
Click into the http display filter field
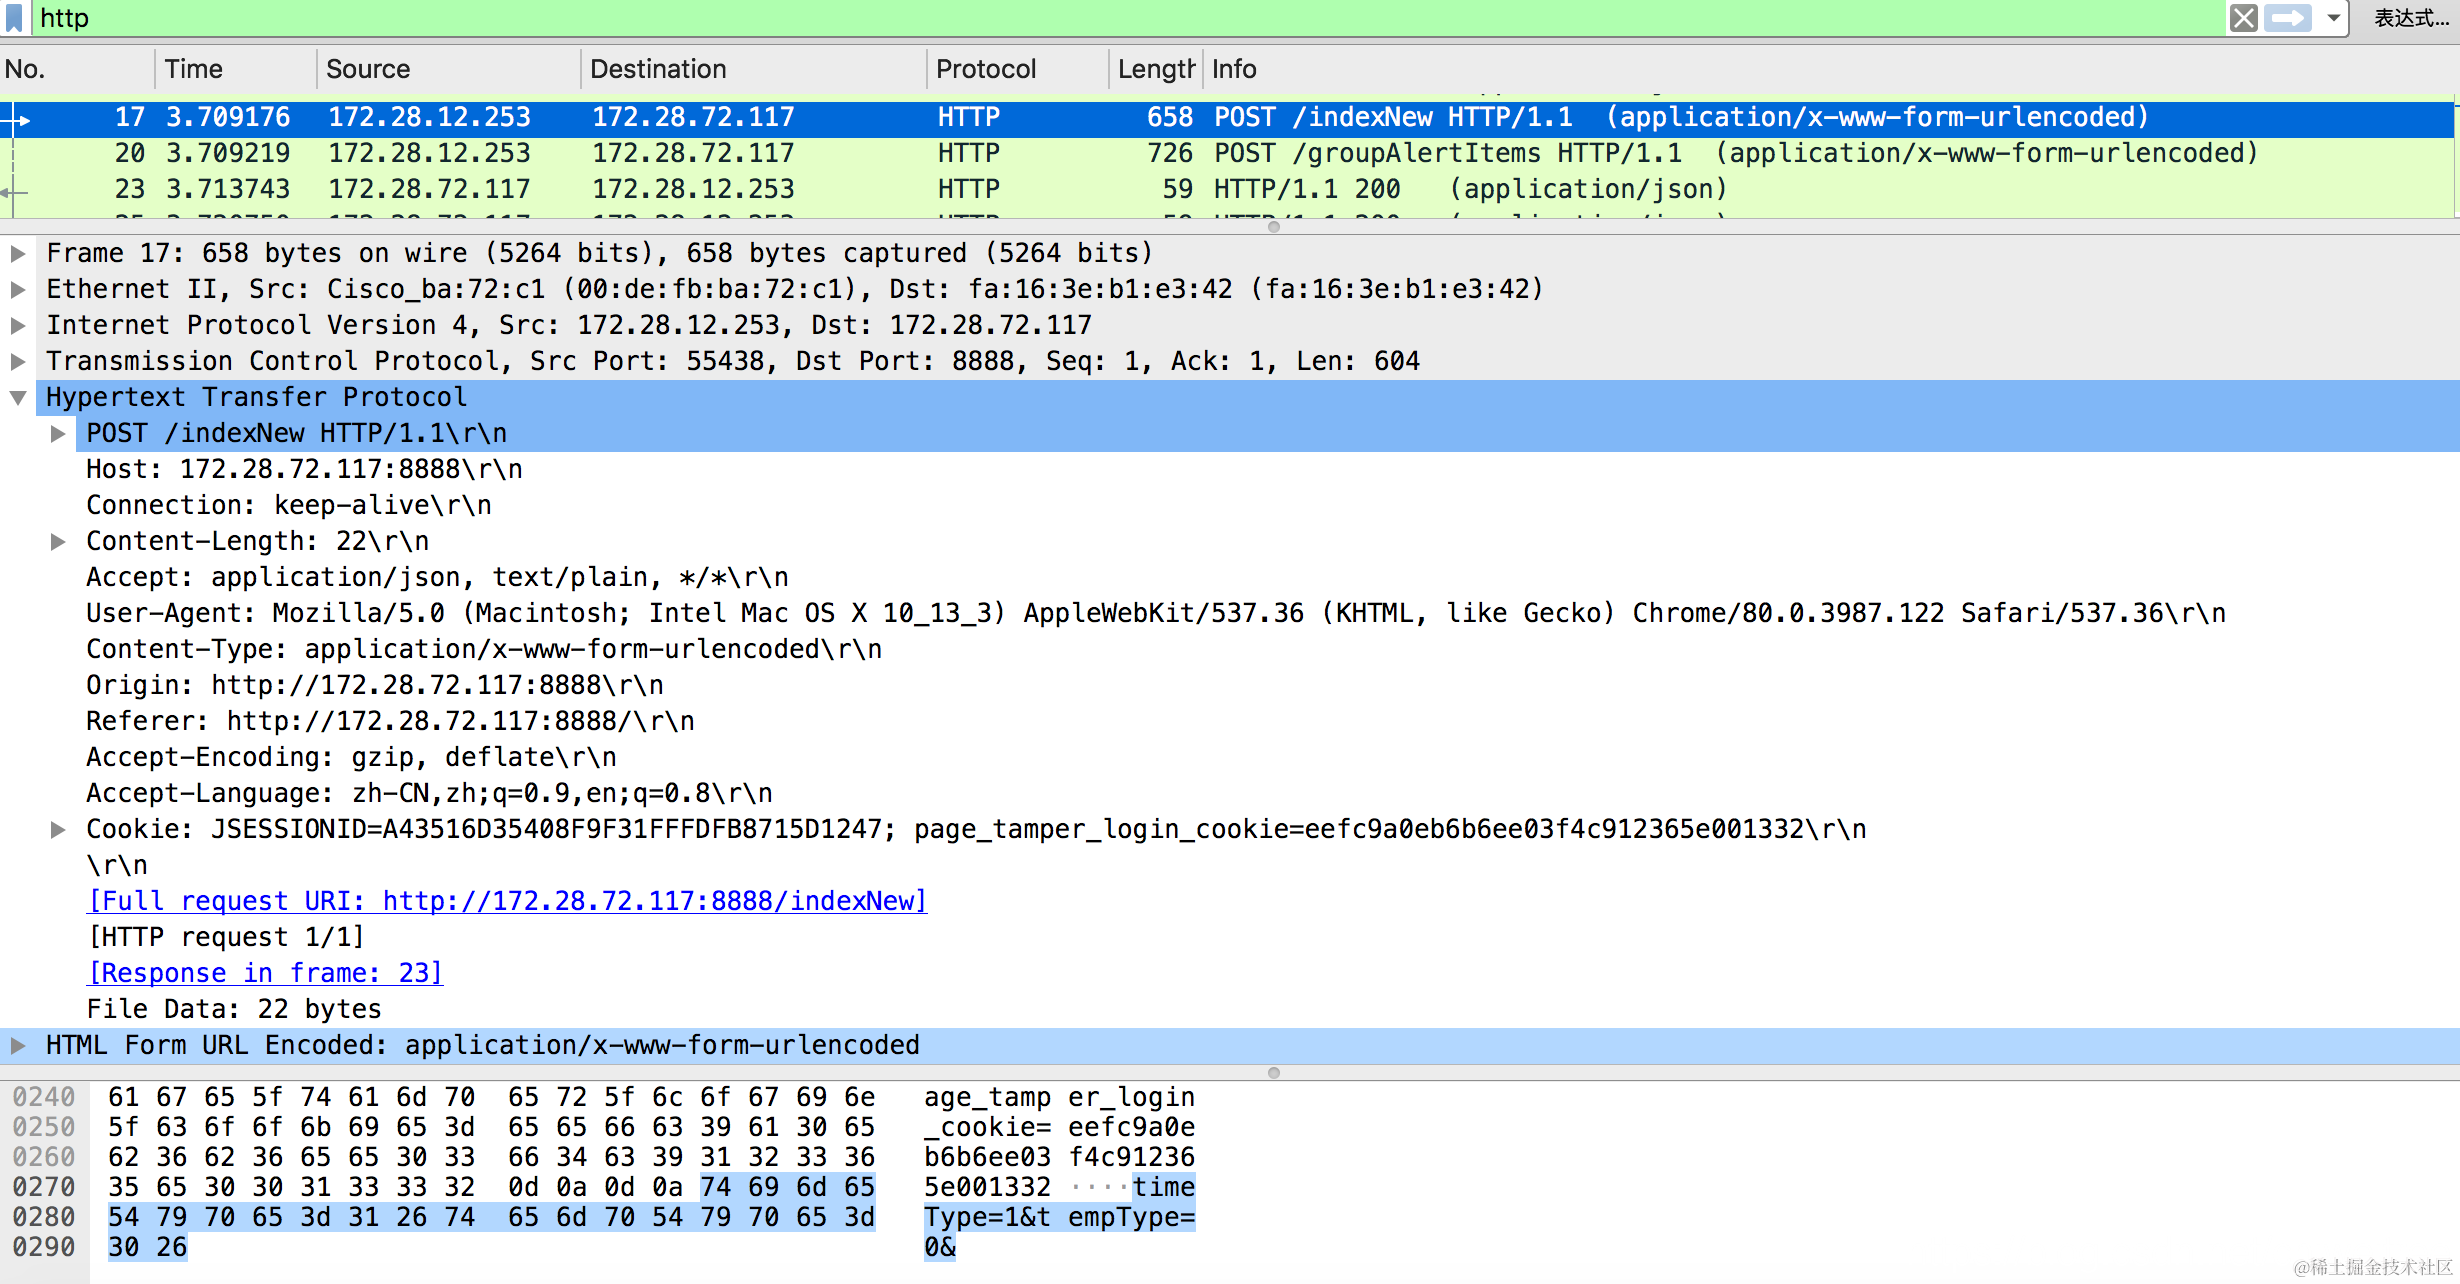1100,18
